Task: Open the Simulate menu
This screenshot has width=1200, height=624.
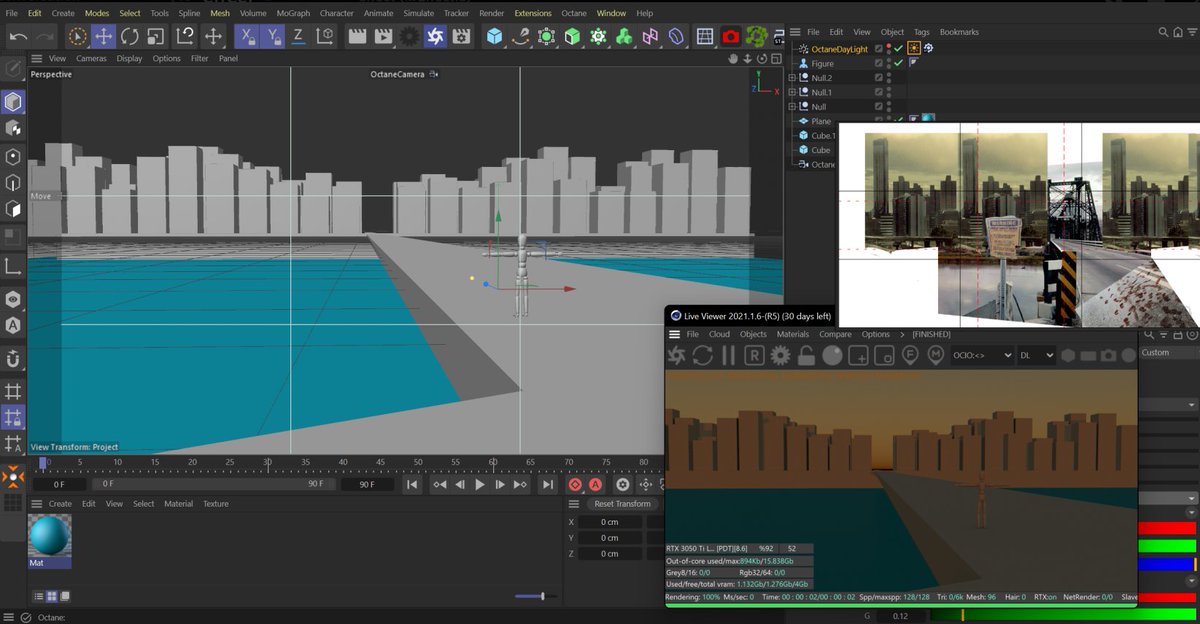Action: click(417, 13)
